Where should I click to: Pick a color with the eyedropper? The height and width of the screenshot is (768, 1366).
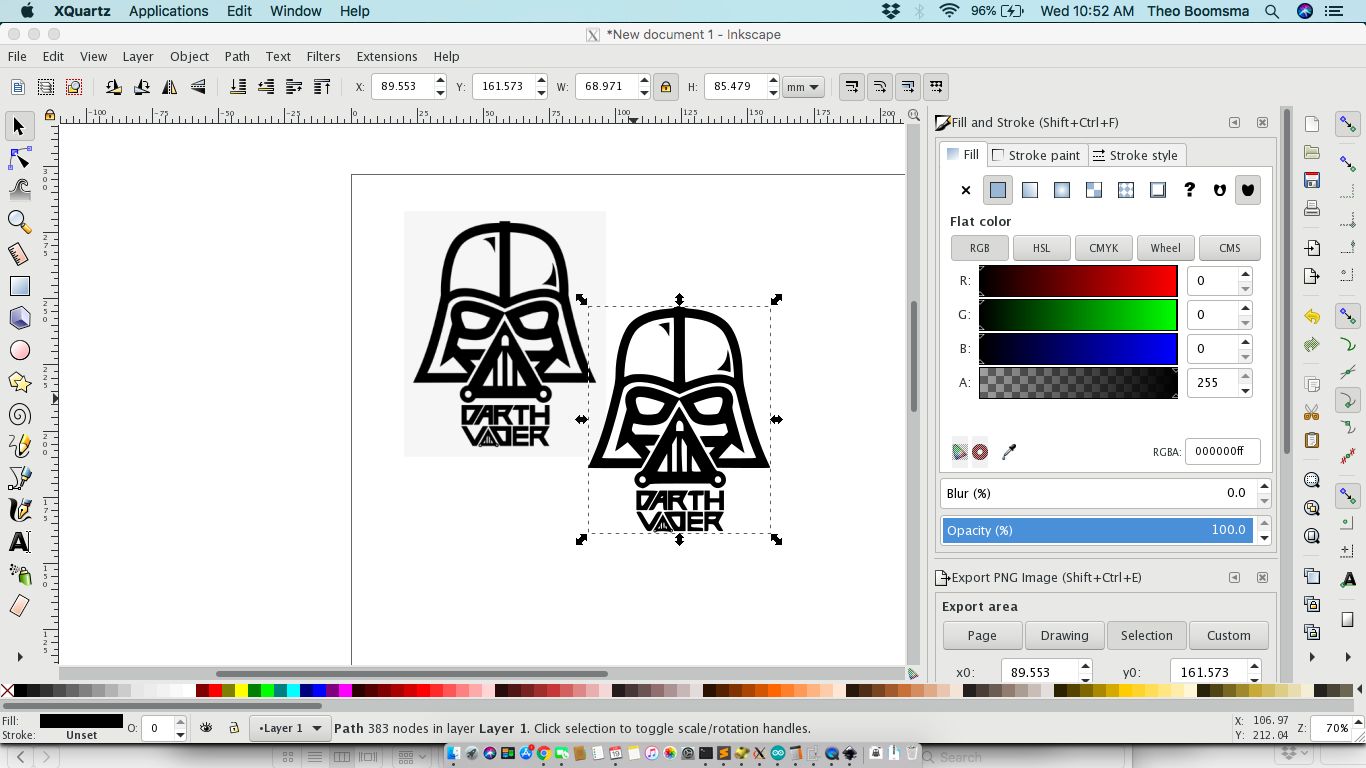coord(1009,452)
